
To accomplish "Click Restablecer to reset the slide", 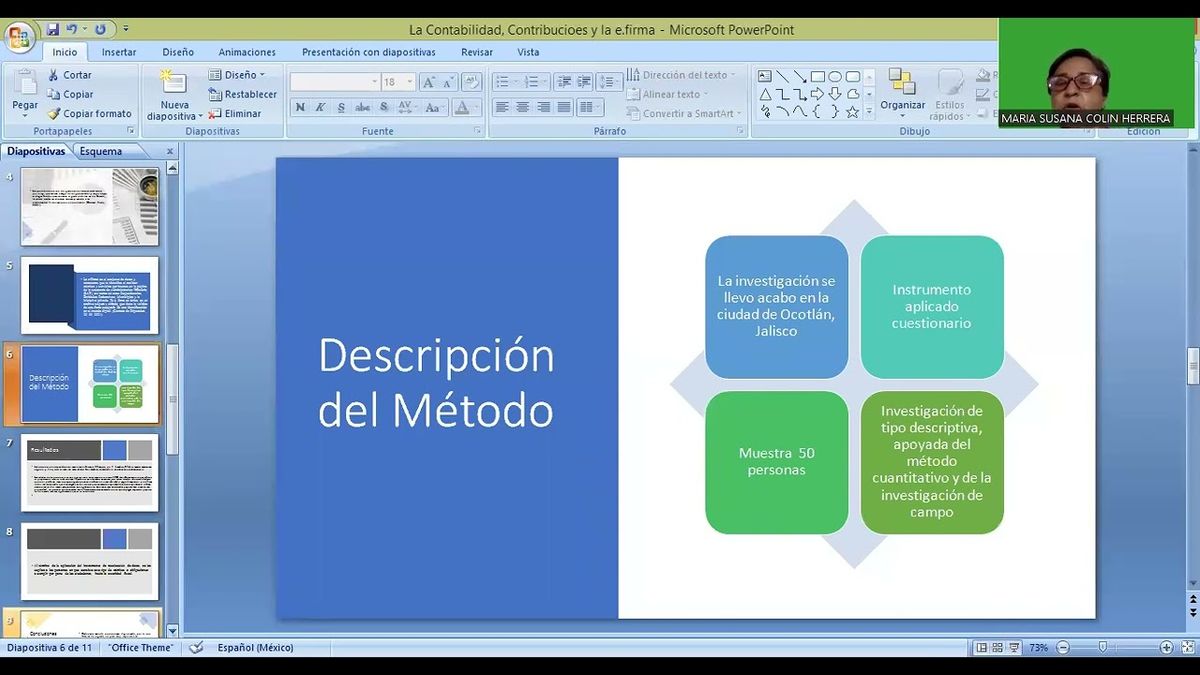I will (242, 94).
